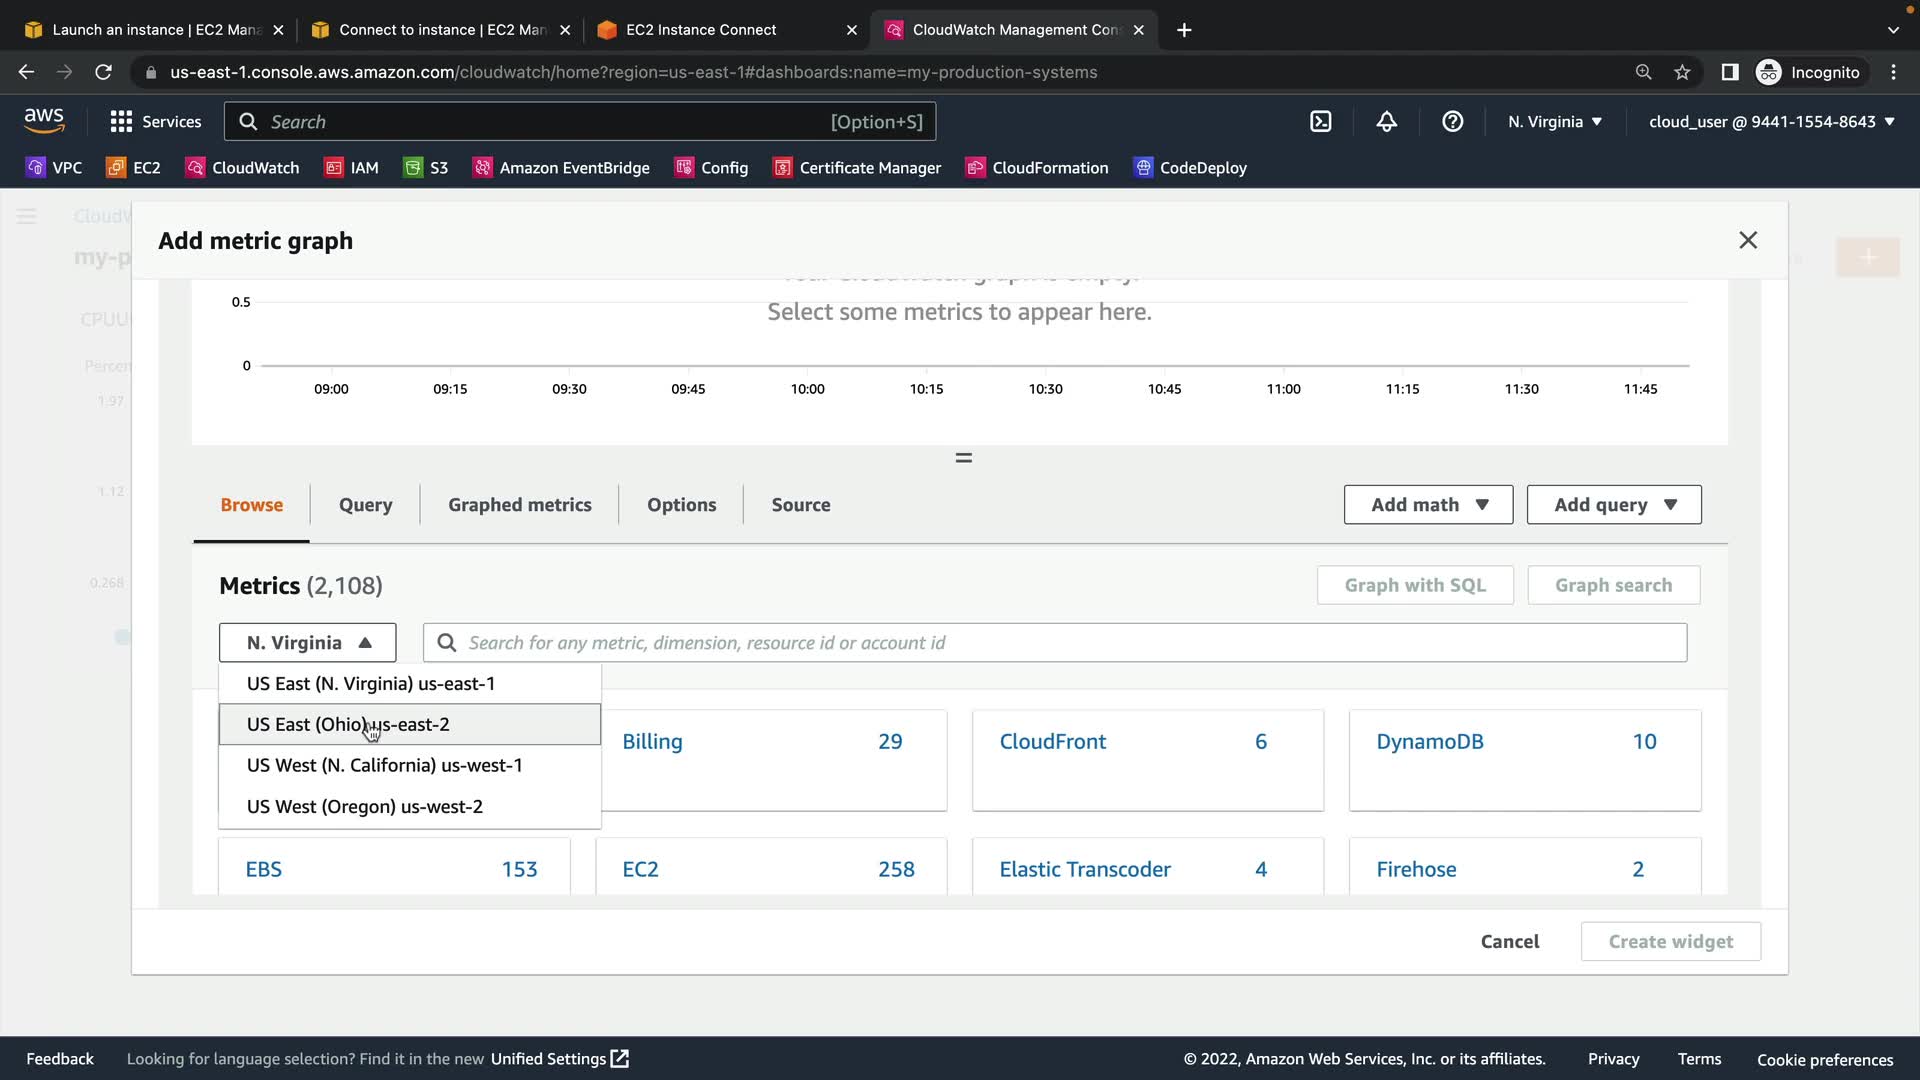Open the CloudWatch bookmark shortcut
The height and width of the screenshot is (1080, 1920).
click(x=243, y=167)
